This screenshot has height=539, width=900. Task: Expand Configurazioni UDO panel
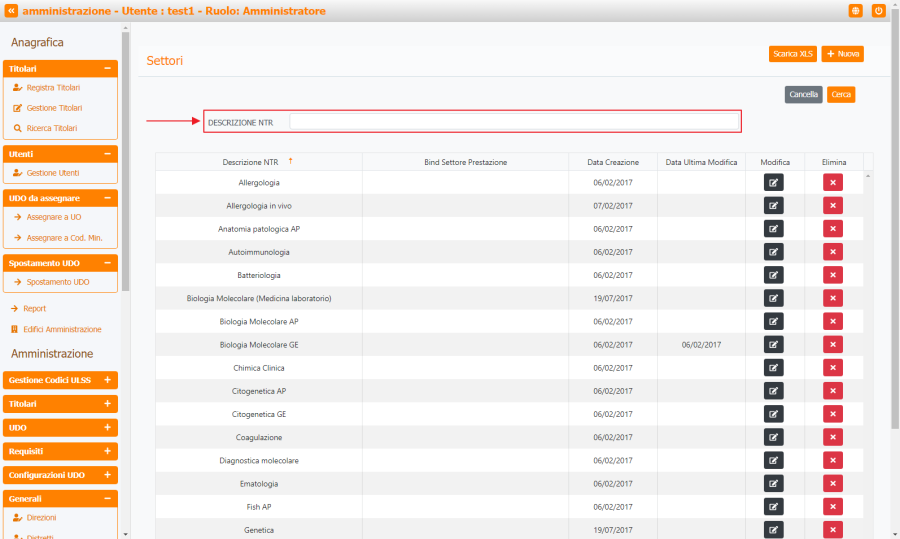[x=107, y=475]
